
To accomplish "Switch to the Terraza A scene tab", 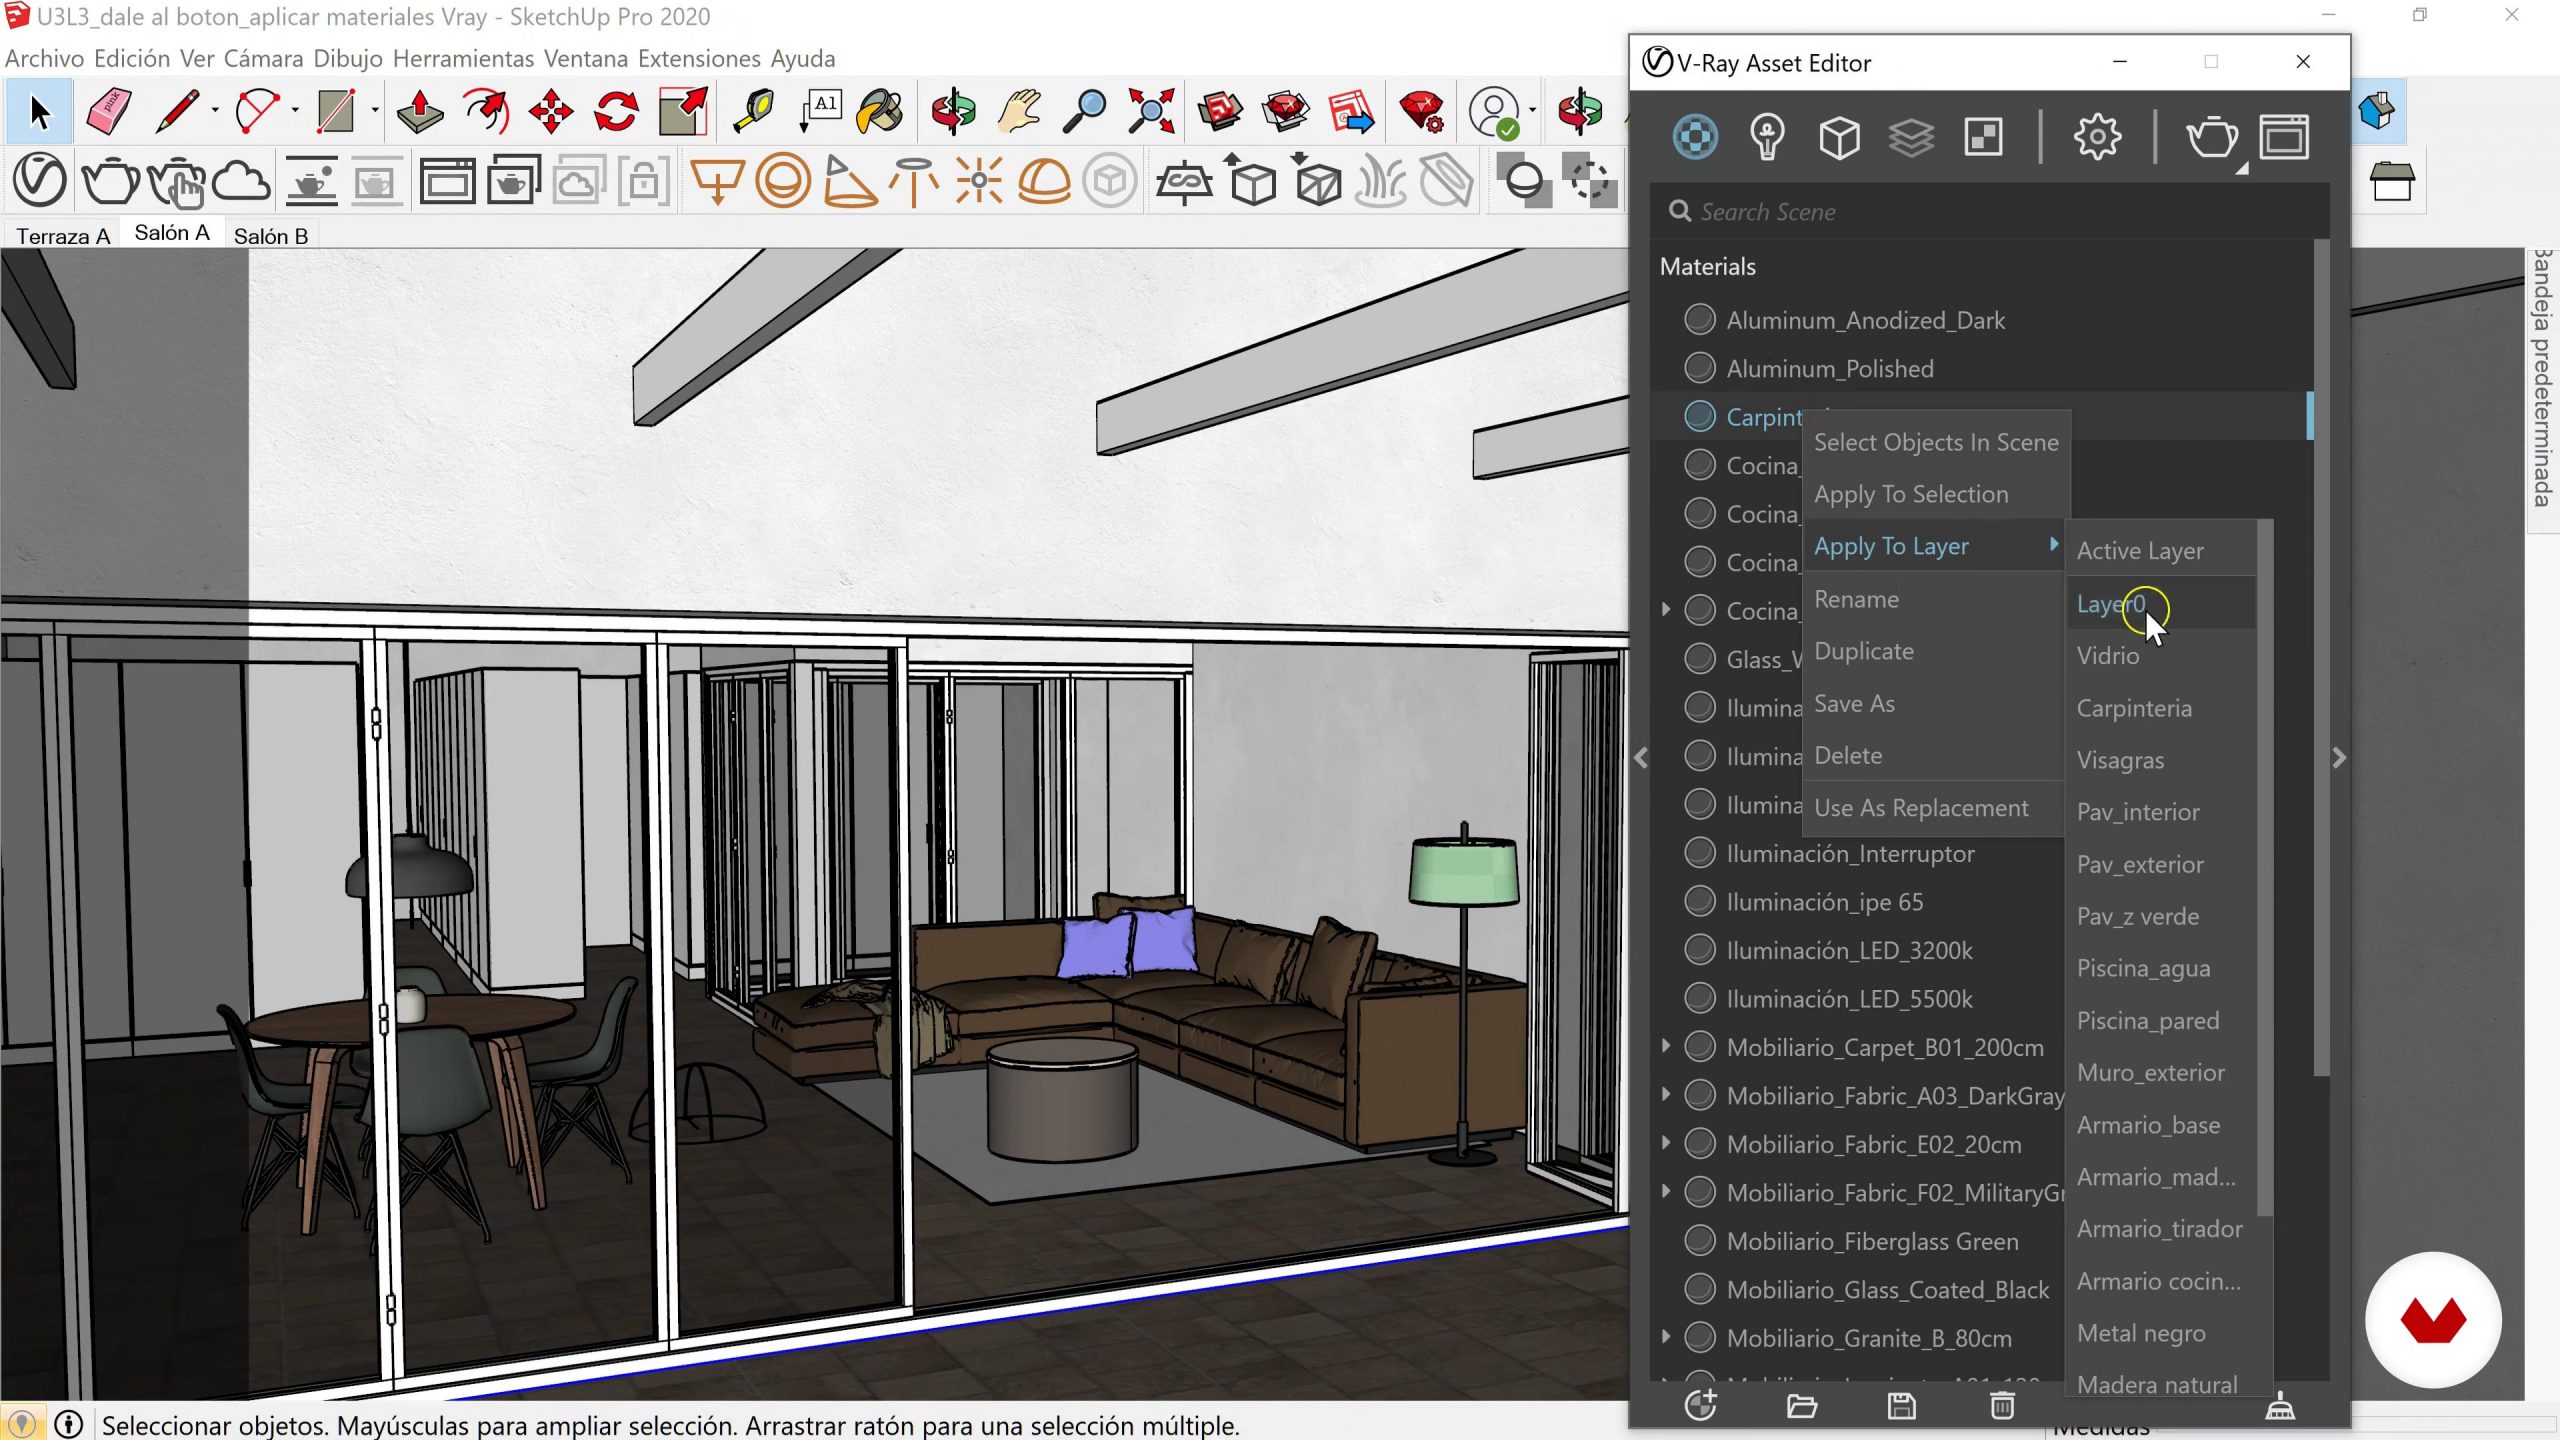I will pos(63,236).
